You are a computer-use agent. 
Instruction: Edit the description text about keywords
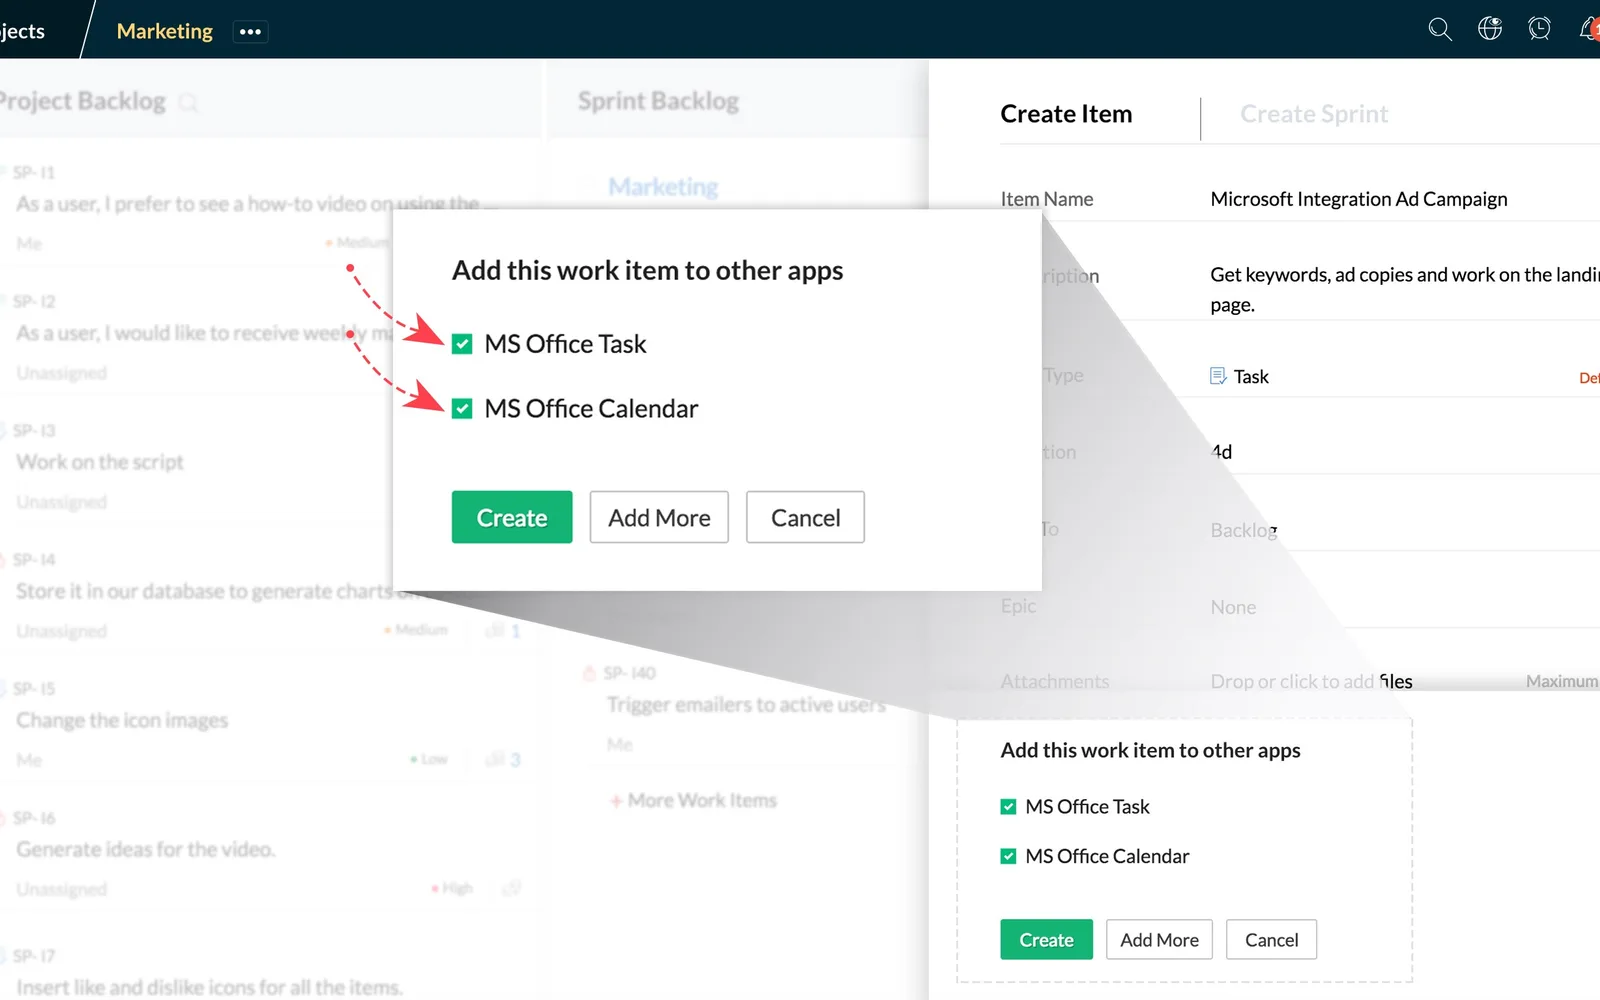[1404, 289]
